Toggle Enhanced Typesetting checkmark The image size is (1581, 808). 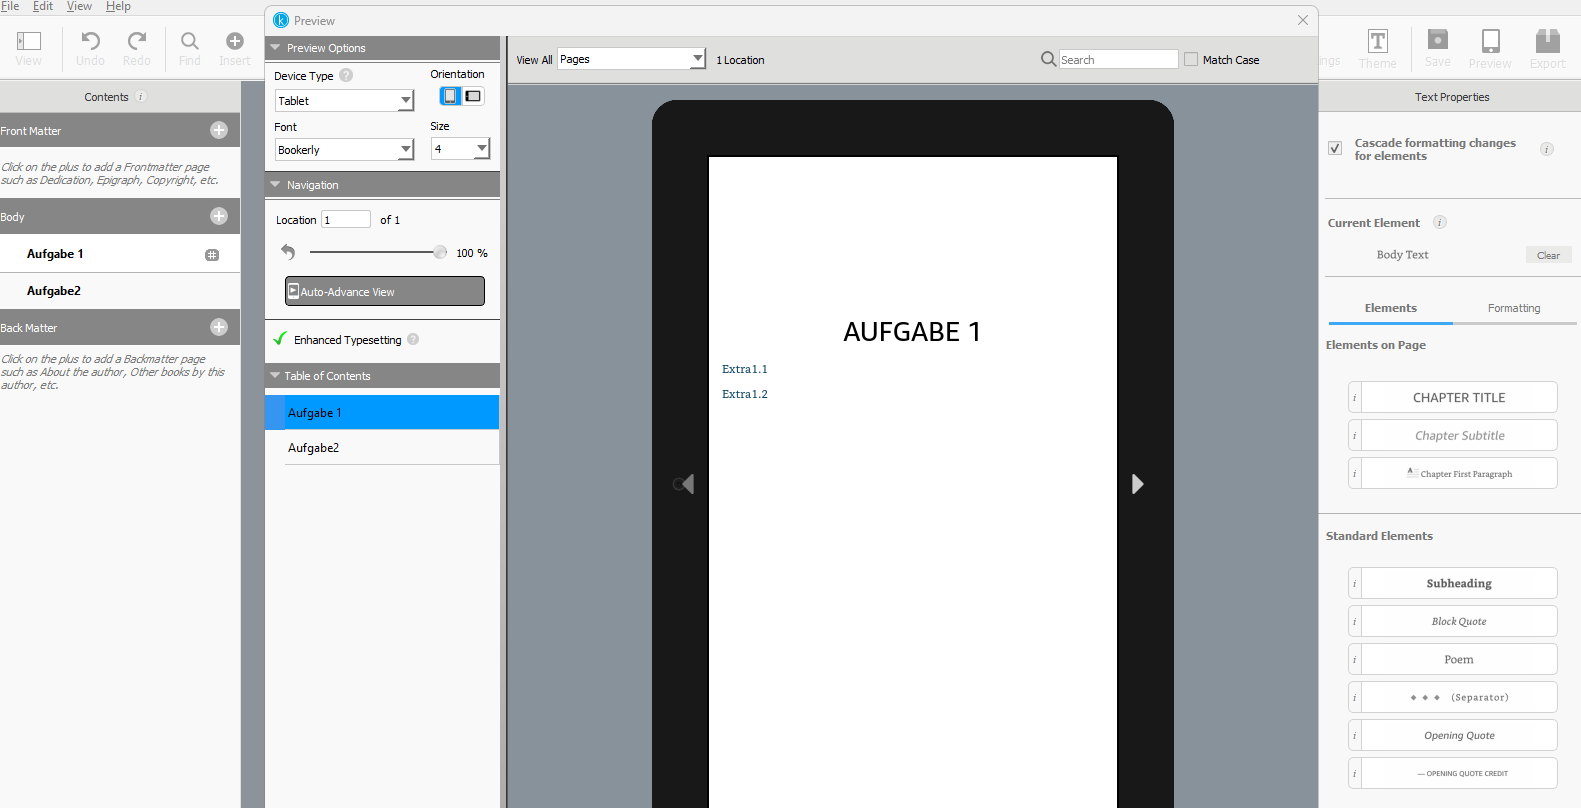pyautogui.click(x=280, y=339)
